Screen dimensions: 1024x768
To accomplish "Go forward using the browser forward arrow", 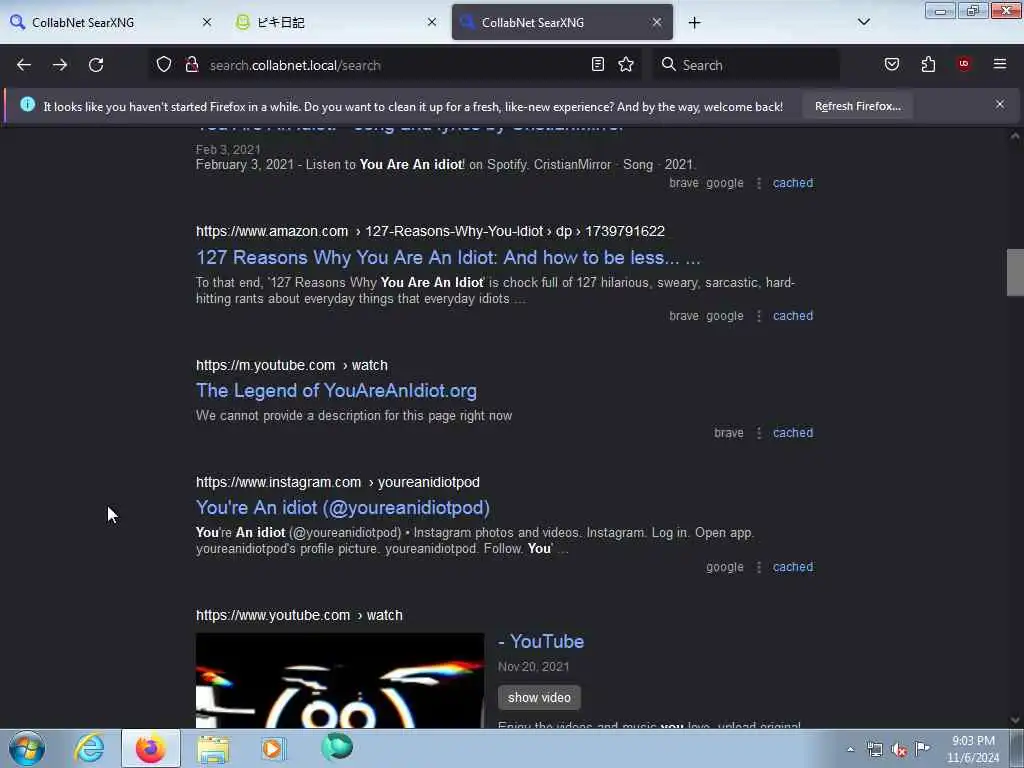I will pyautogui.click(x=60, y=65).
